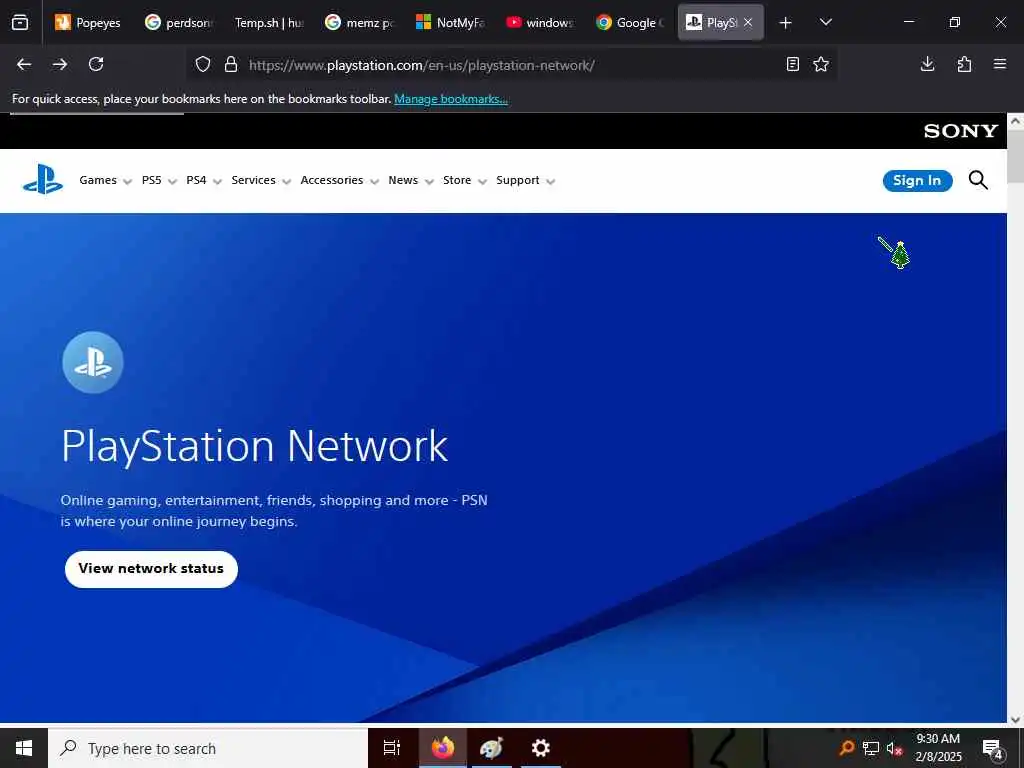This screenshot has height=768, width=1024.
Task: Expand the PS5 navigation dropdown
Action: (159, 180)
